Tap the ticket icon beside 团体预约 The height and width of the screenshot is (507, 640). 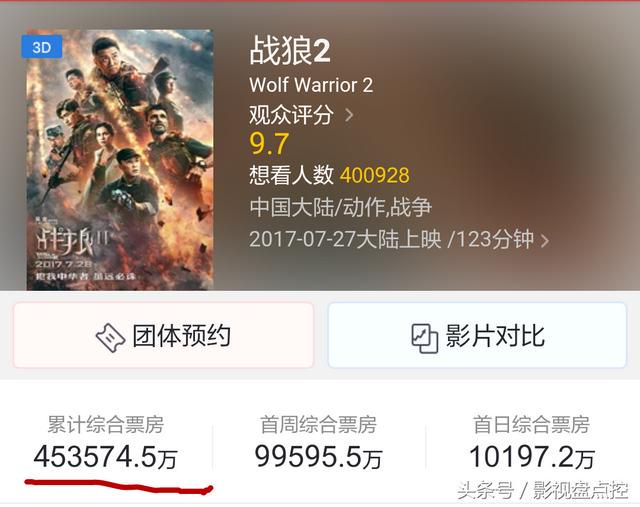pos(110,337)
